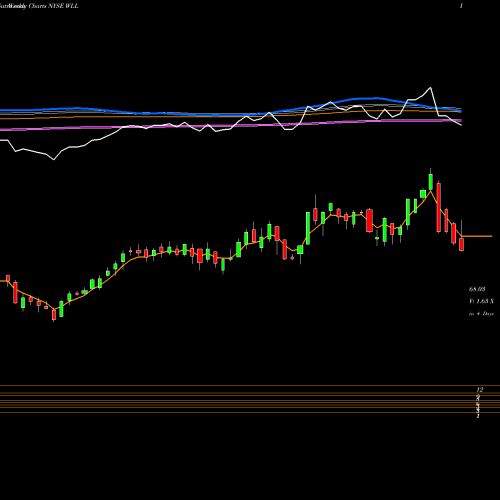
Task: Click the last red candle on the right
Action: click(x=462, y=244)
